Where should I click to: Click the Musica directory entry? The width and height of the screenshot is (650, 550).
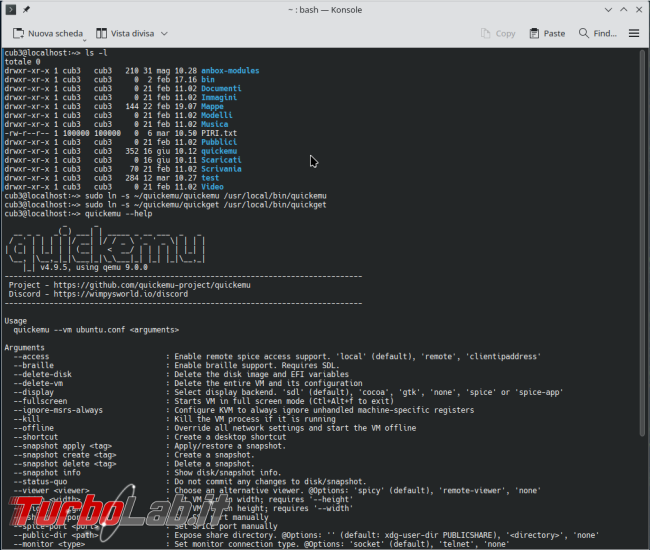[214, 124]
